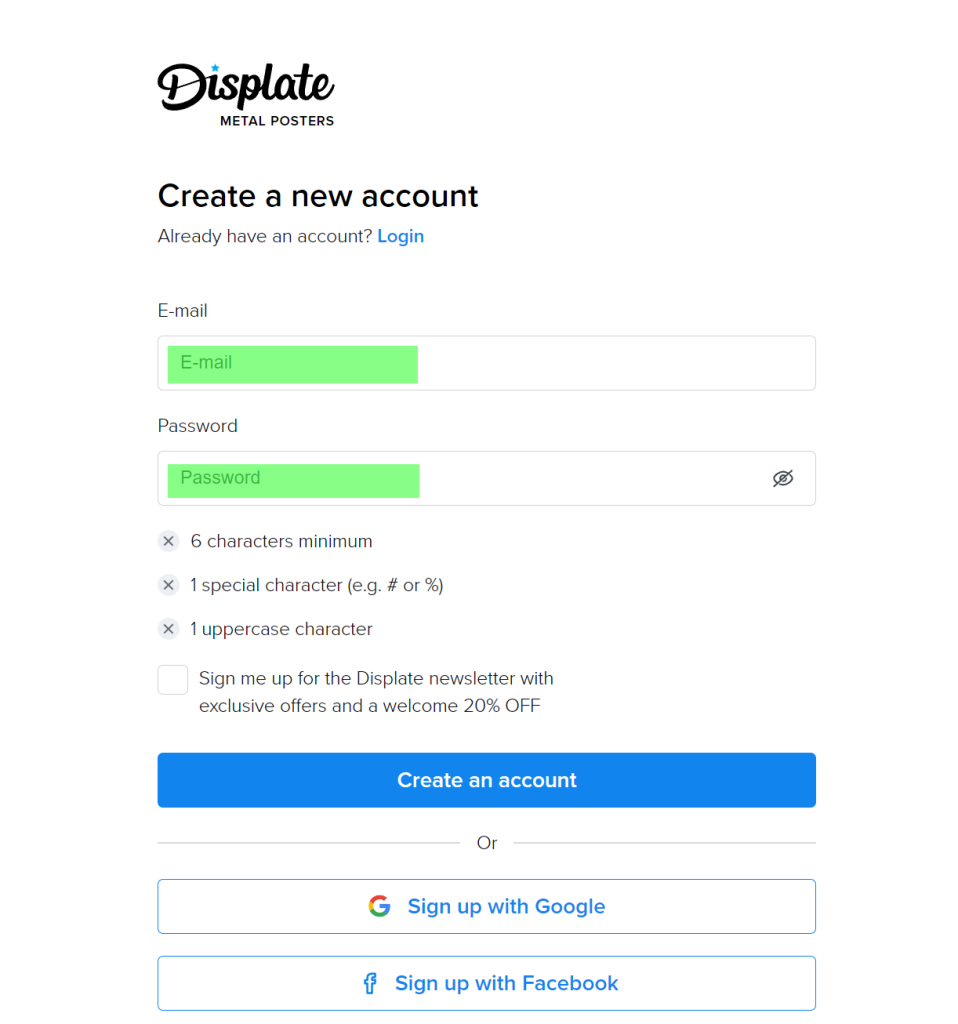
Task: Click the Google logo icon
Action: click(x=379, y=906)
